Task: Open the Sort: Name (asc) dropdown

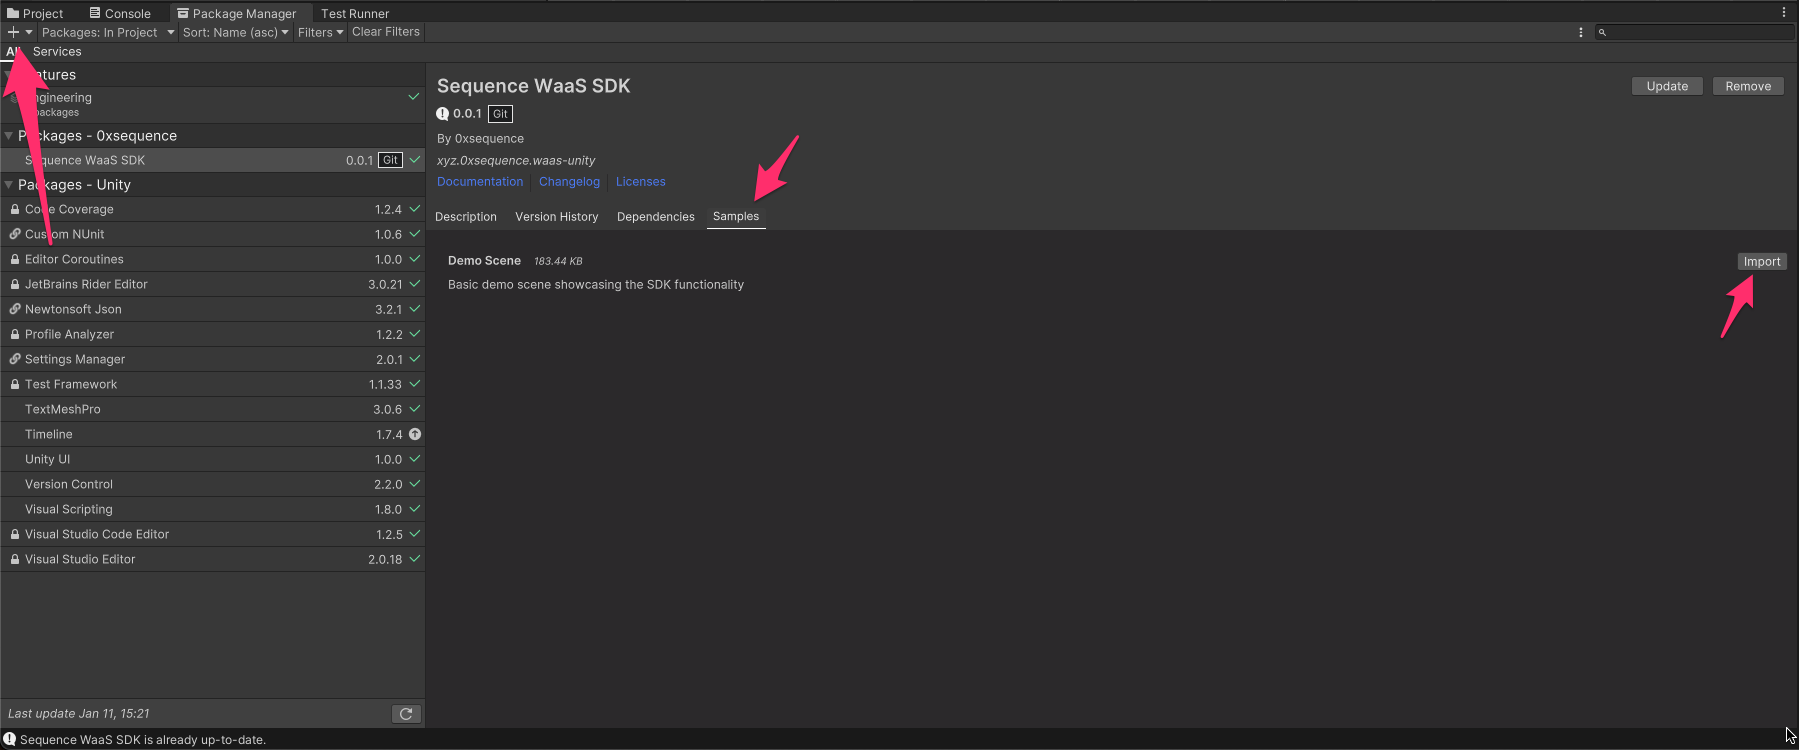Action: point(235,32)
